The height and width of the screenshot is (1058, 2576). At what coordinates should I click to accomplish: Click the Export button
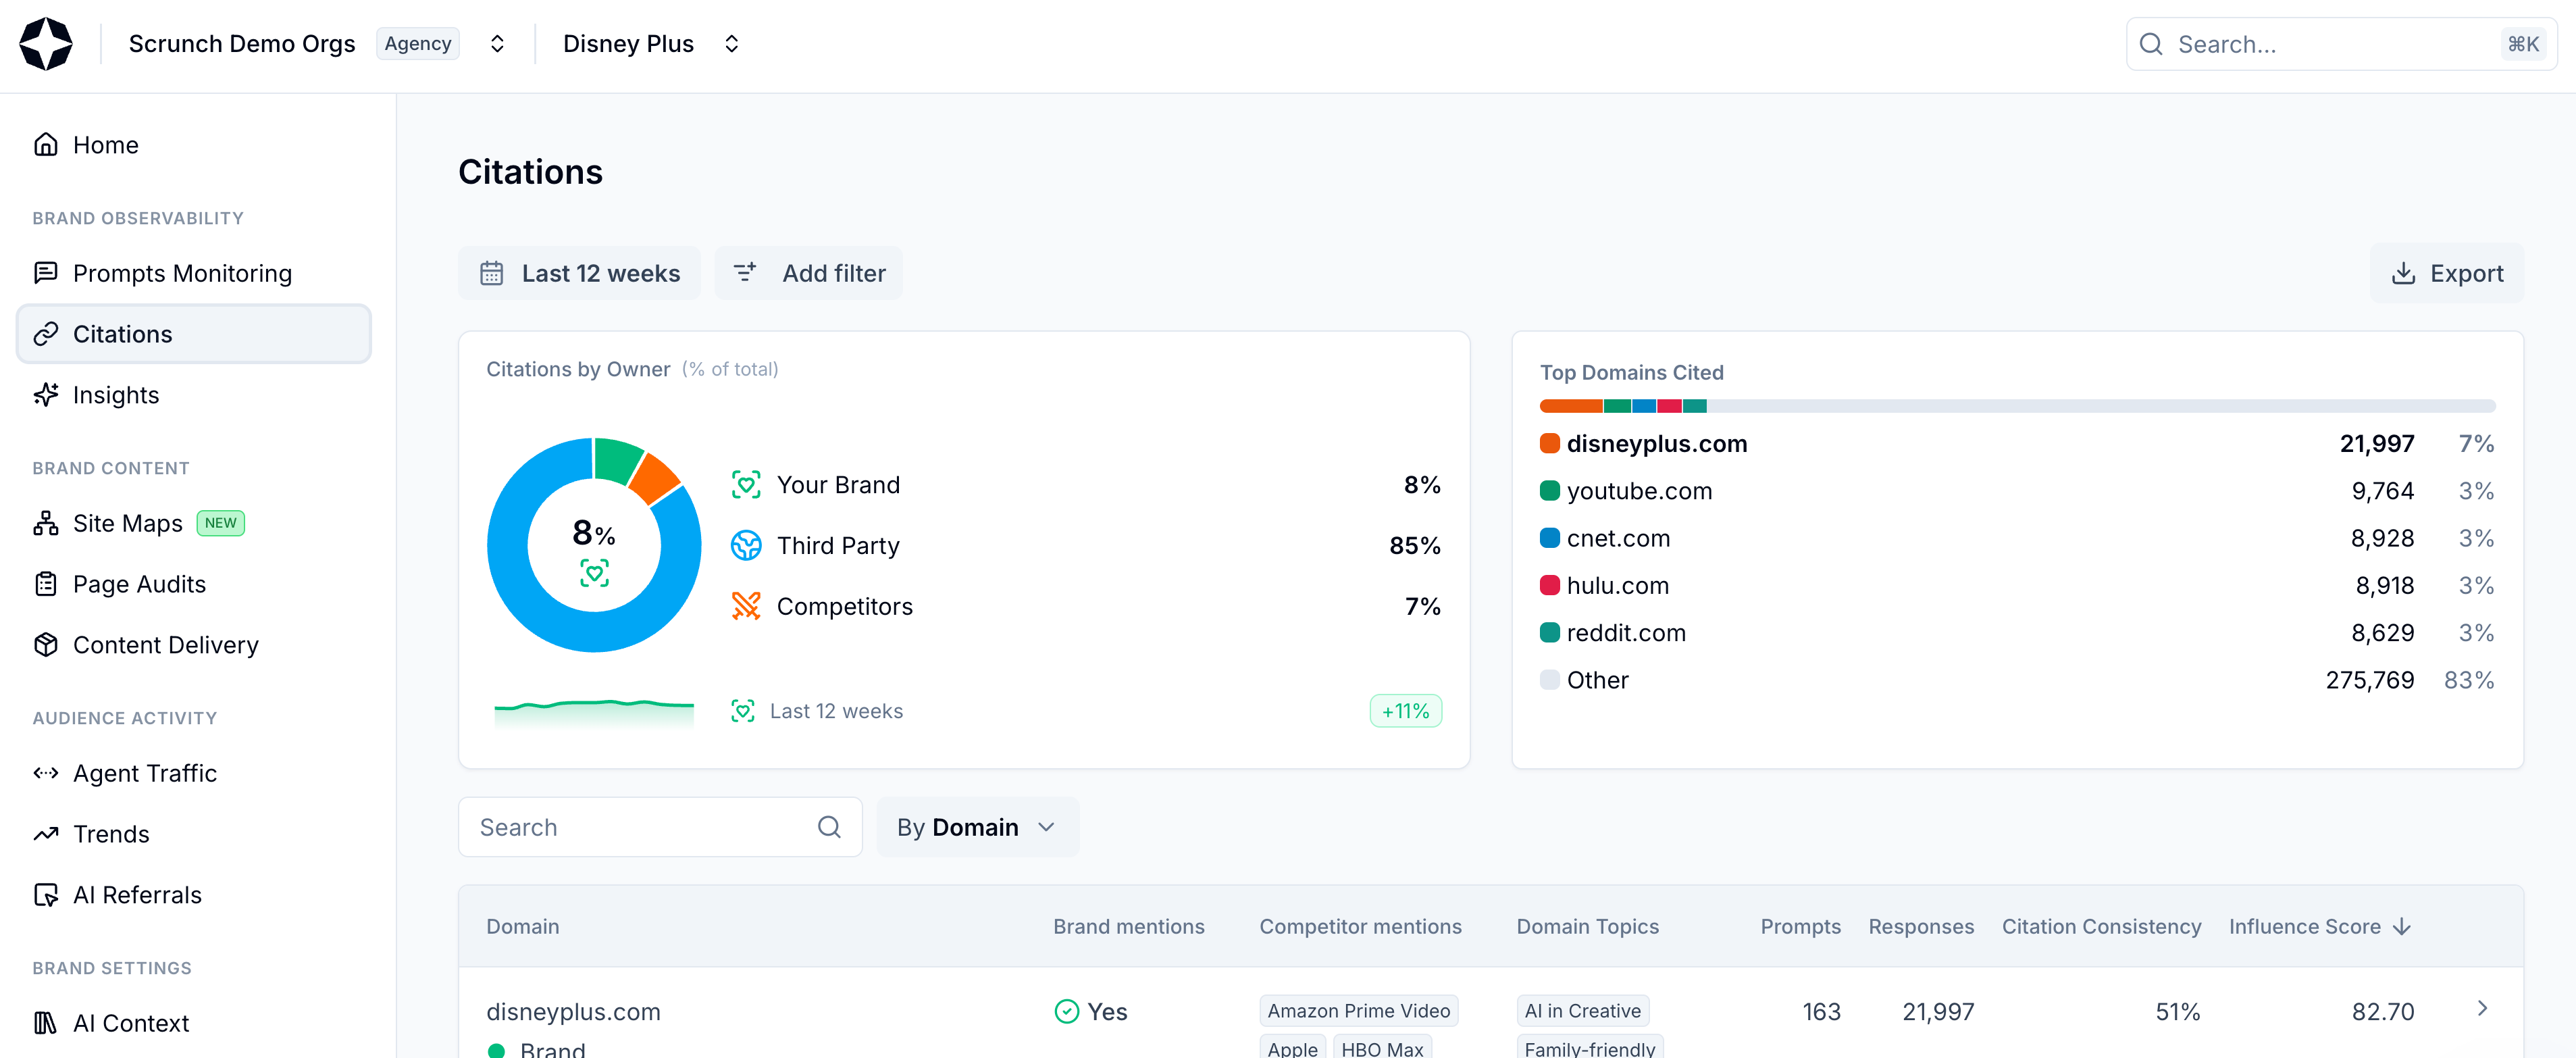point(2446,273)
